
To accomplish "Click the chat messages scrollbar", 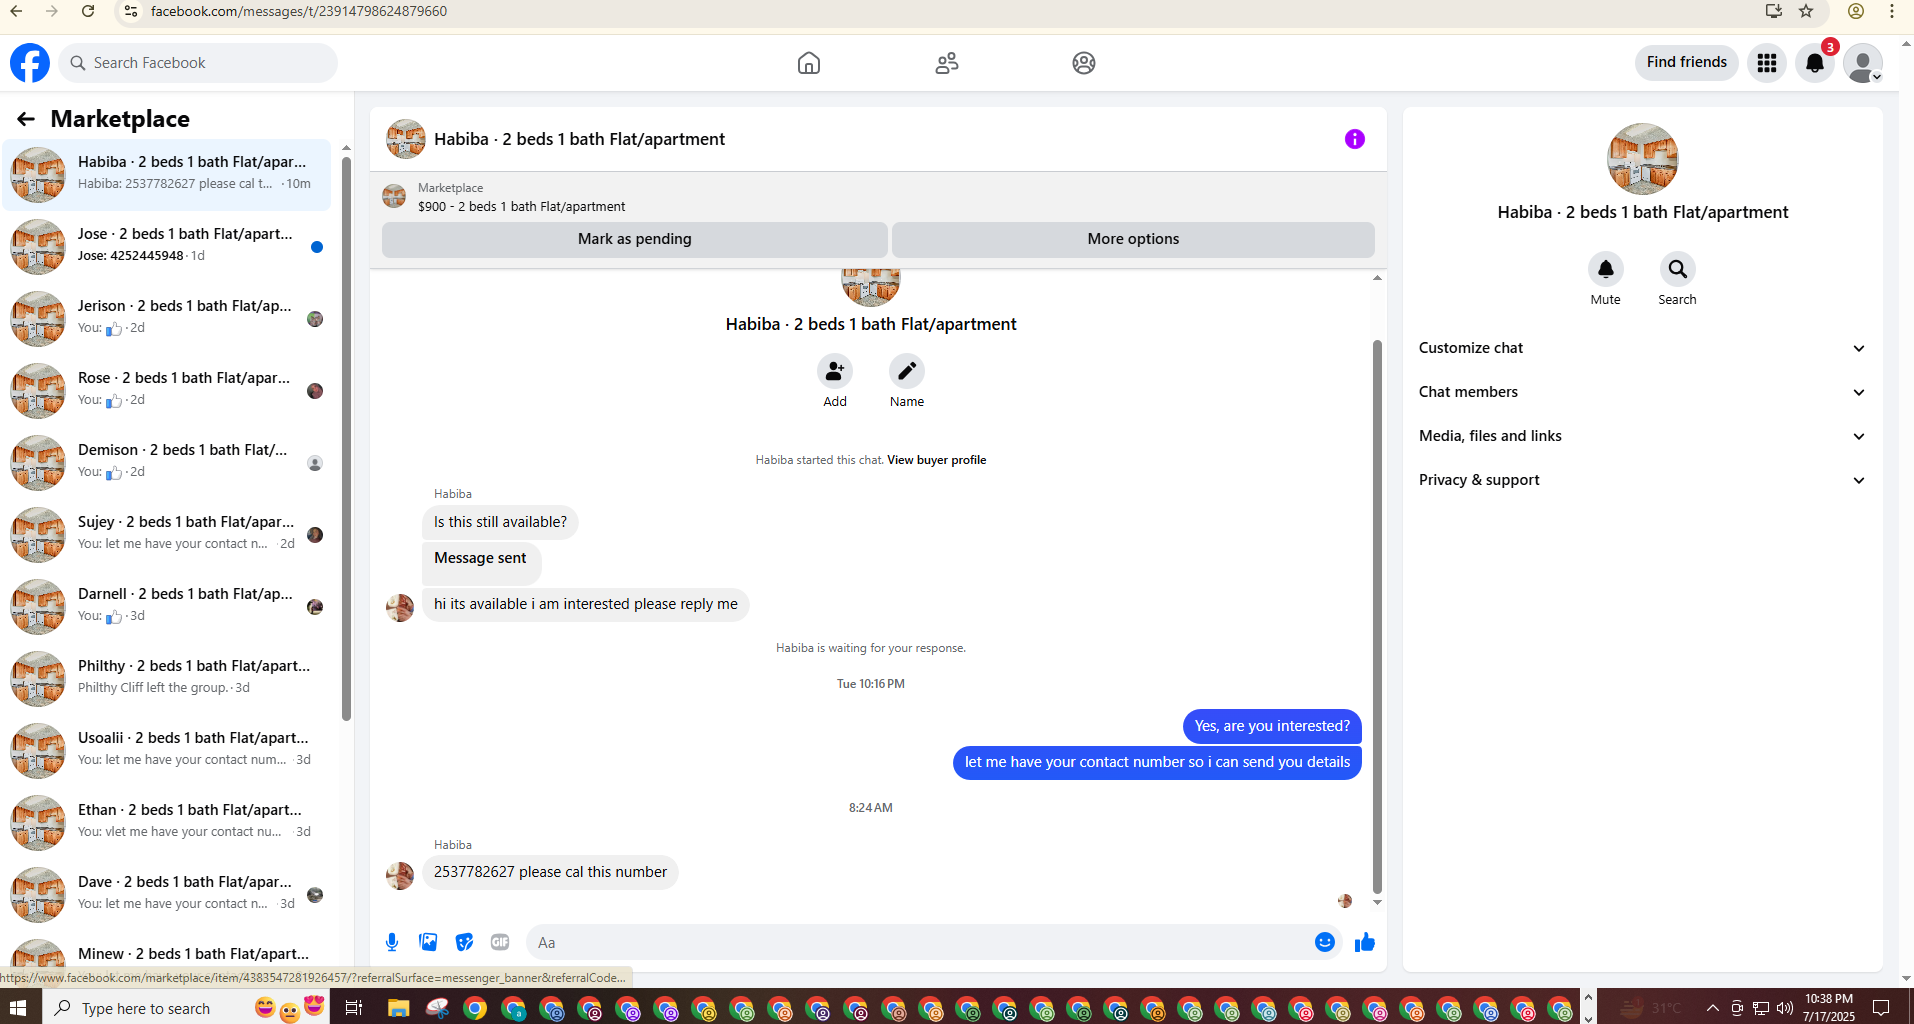I will coord(1377,616).
